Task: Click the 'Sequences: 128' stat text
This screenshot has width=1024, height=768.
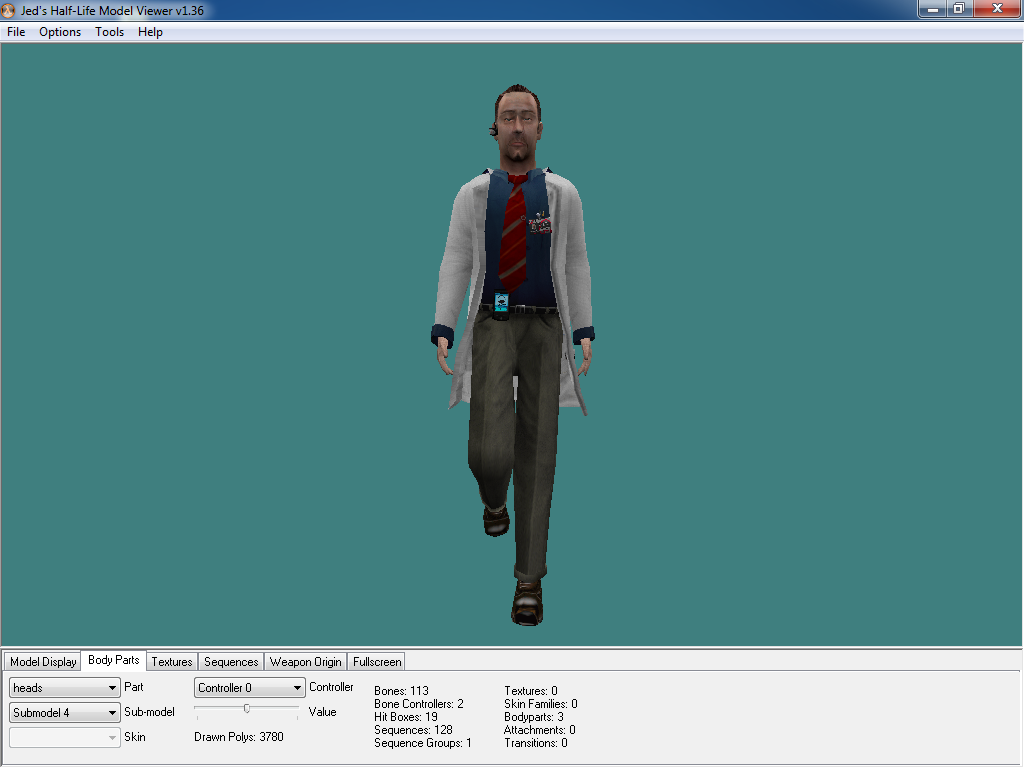Action: [x=413, y=729]
